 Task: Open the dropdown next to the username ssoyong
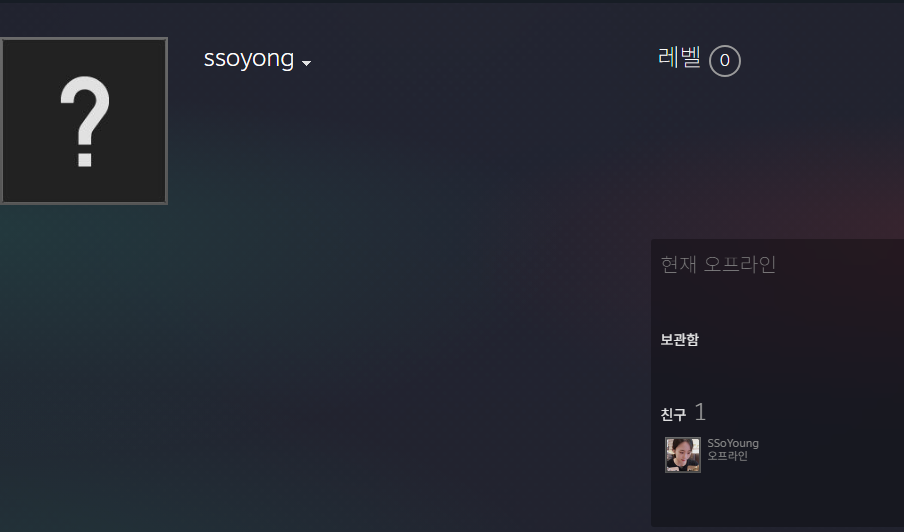[306, 63]
